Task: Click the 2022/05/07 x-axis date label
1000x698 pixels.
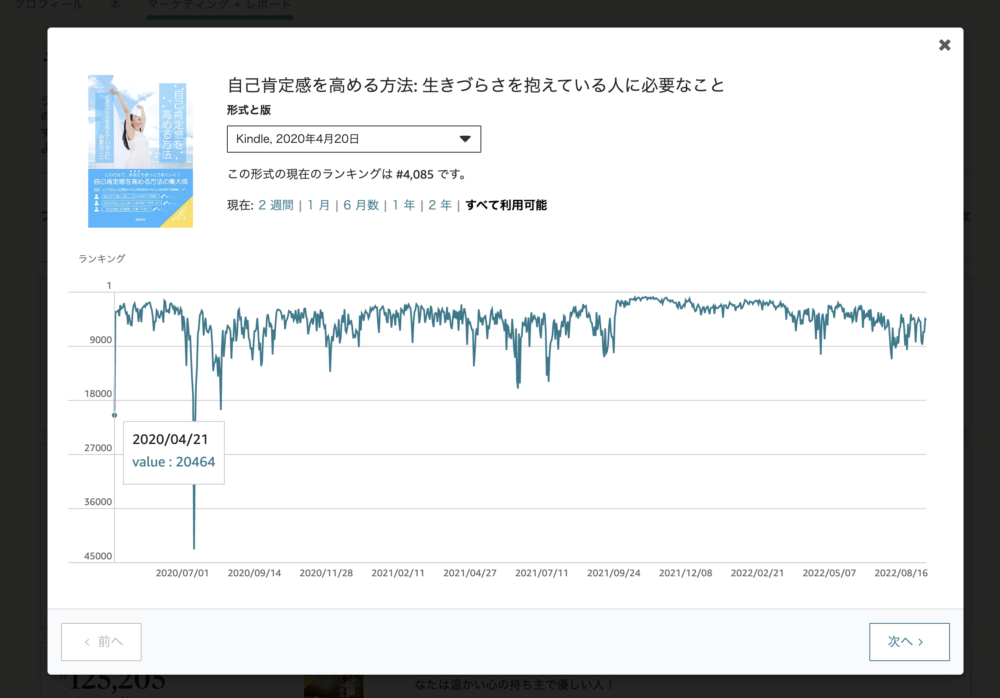Action: pos(829,573)
